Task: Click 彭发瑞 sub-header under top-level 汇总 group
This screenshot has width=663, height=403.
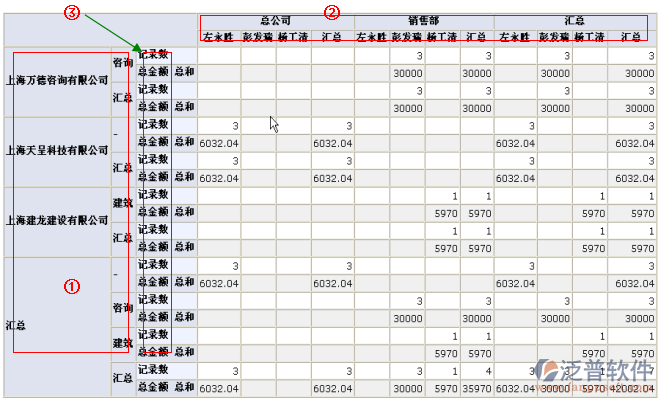Action: (554, 37)
